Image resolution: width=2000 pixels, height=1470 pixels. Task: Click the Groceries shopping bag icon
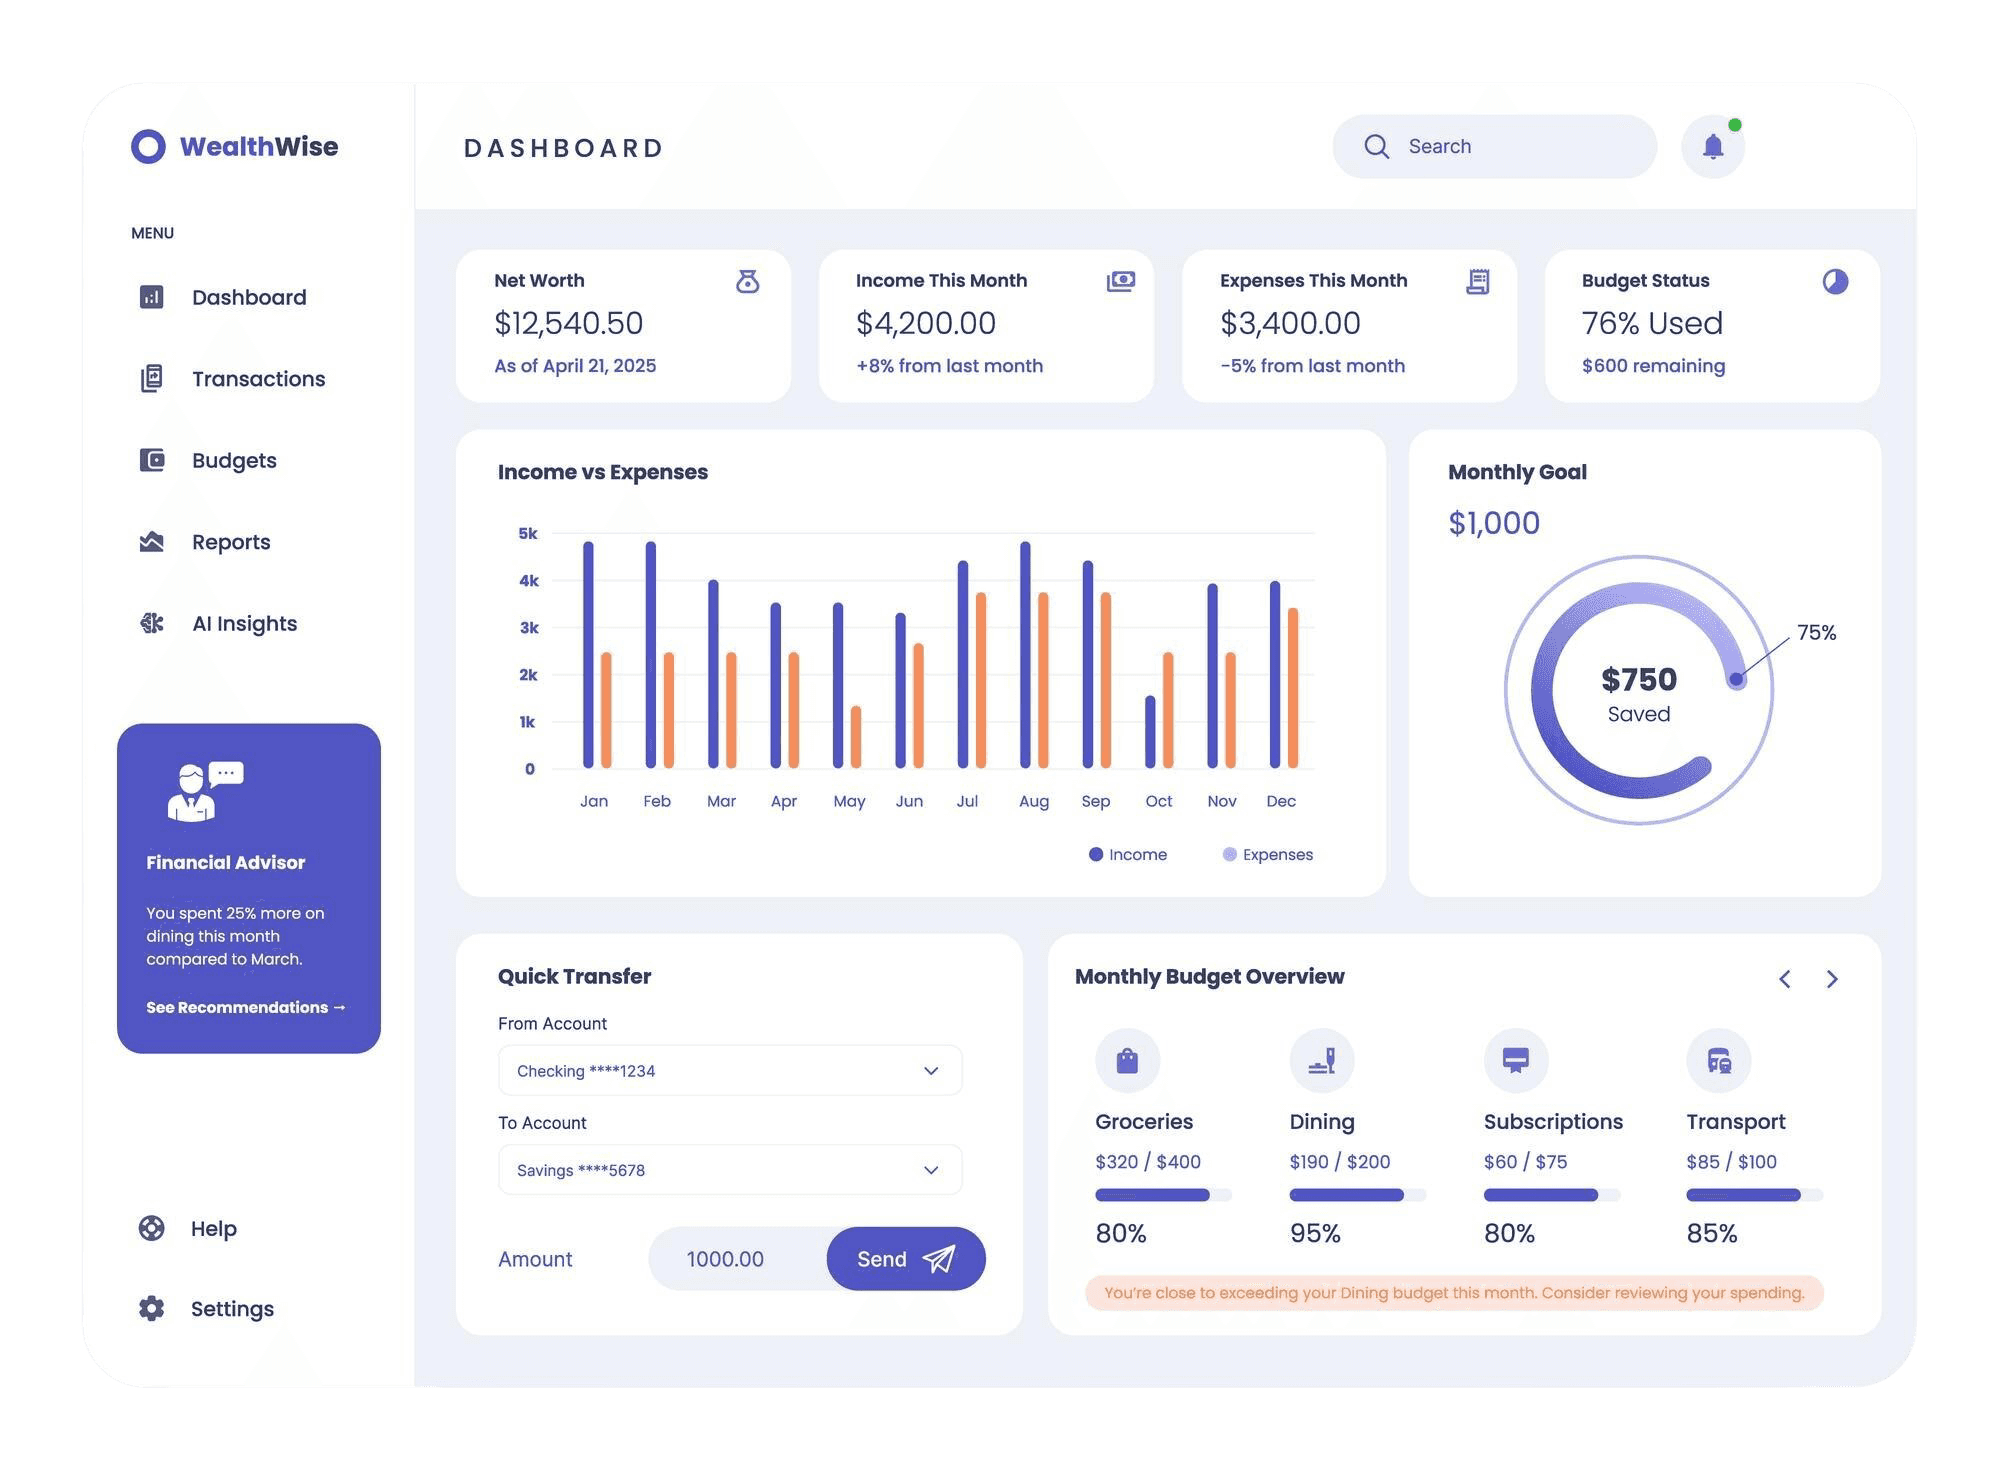(x=1127, y=1060)
